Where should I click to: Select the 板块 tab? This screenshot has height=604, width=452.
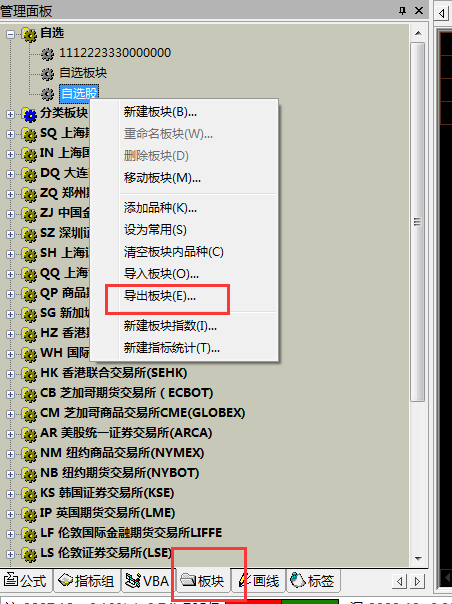[203, 581]
